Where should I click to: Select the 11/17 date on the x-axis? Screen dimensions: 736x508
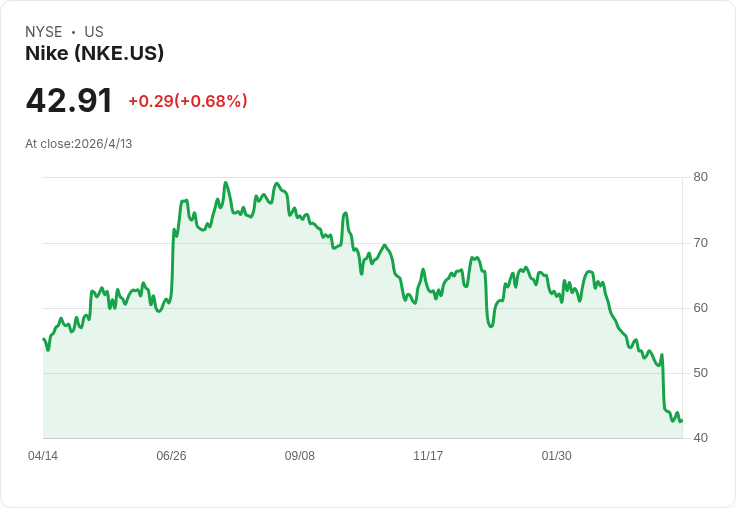(x=428, y=456)
